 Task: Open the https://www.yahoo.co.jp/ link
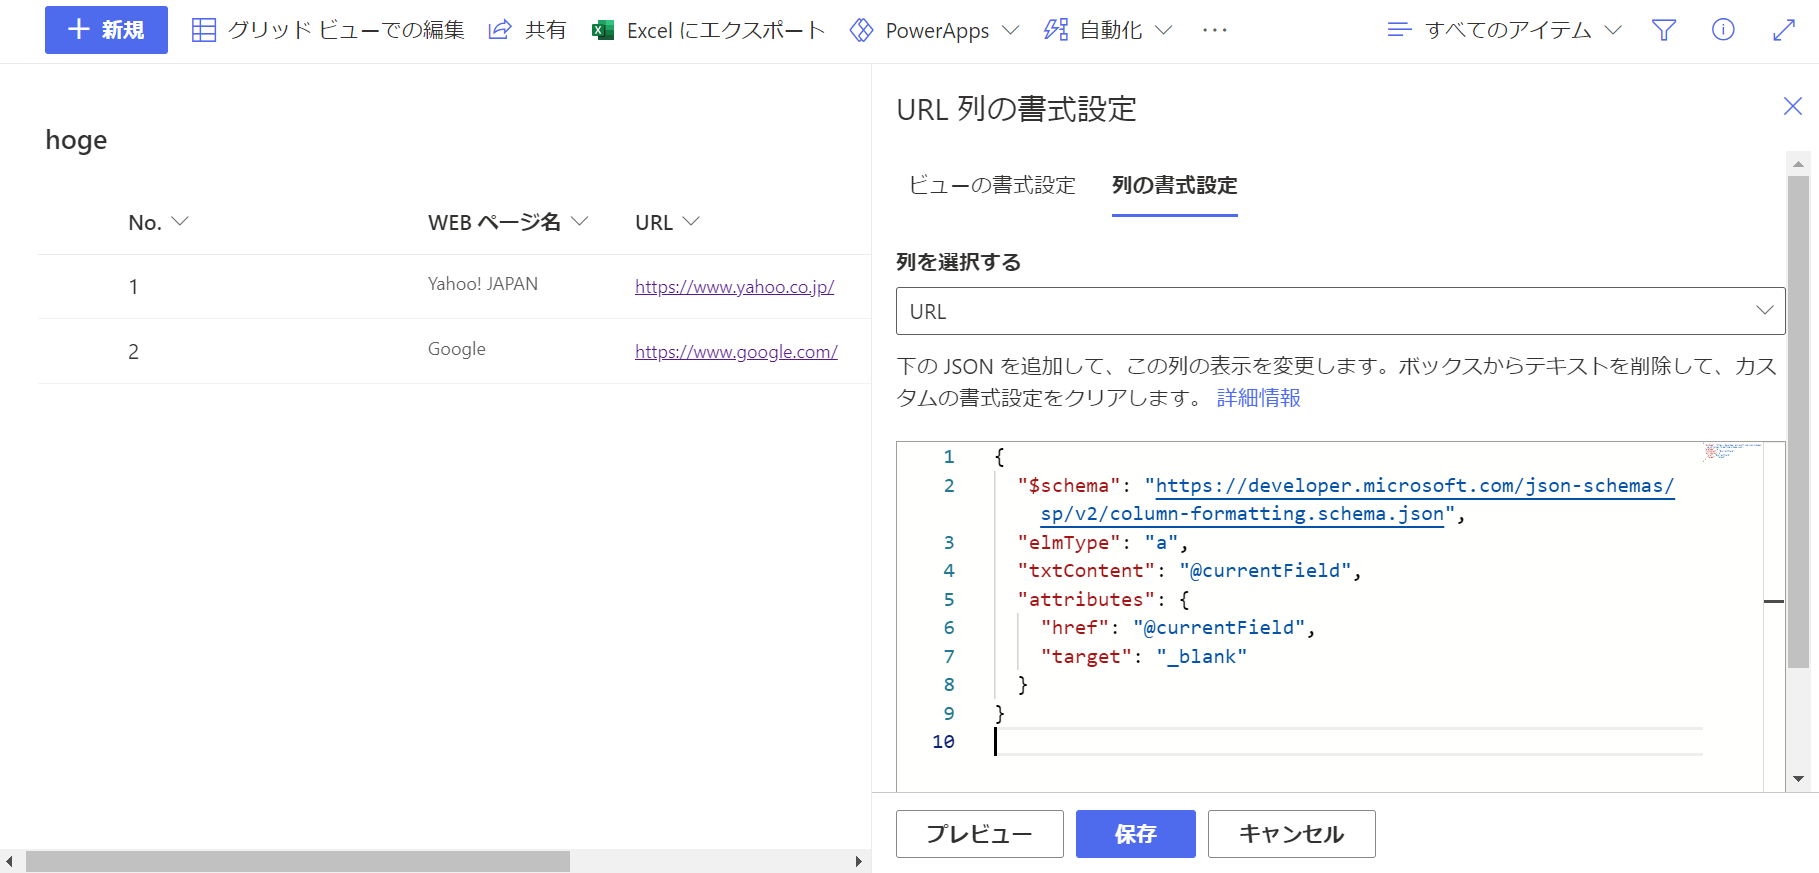pos(735,287)
